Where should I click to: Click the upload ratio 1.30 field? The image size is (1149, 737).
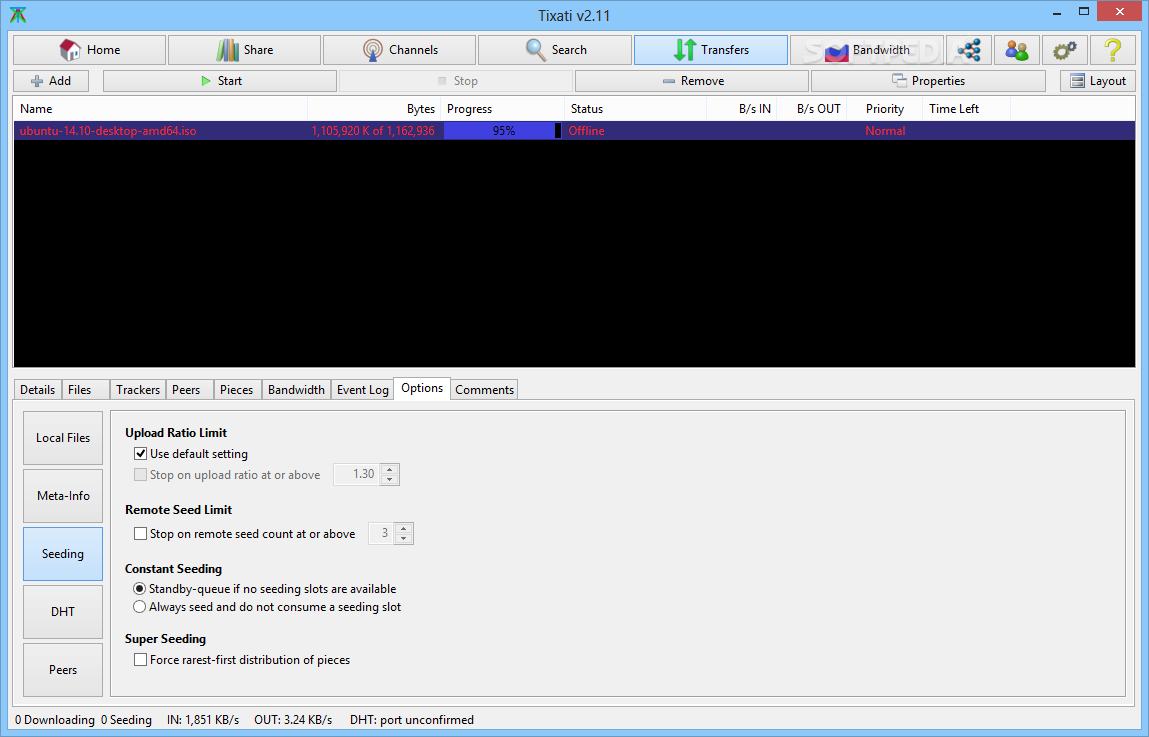tap(357, 474)
